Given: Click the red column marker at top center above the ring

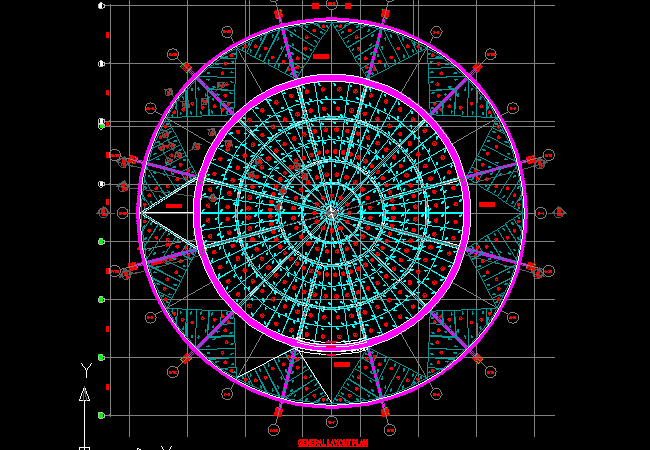Looking at the screenshot, I should [x=315, y=6].
